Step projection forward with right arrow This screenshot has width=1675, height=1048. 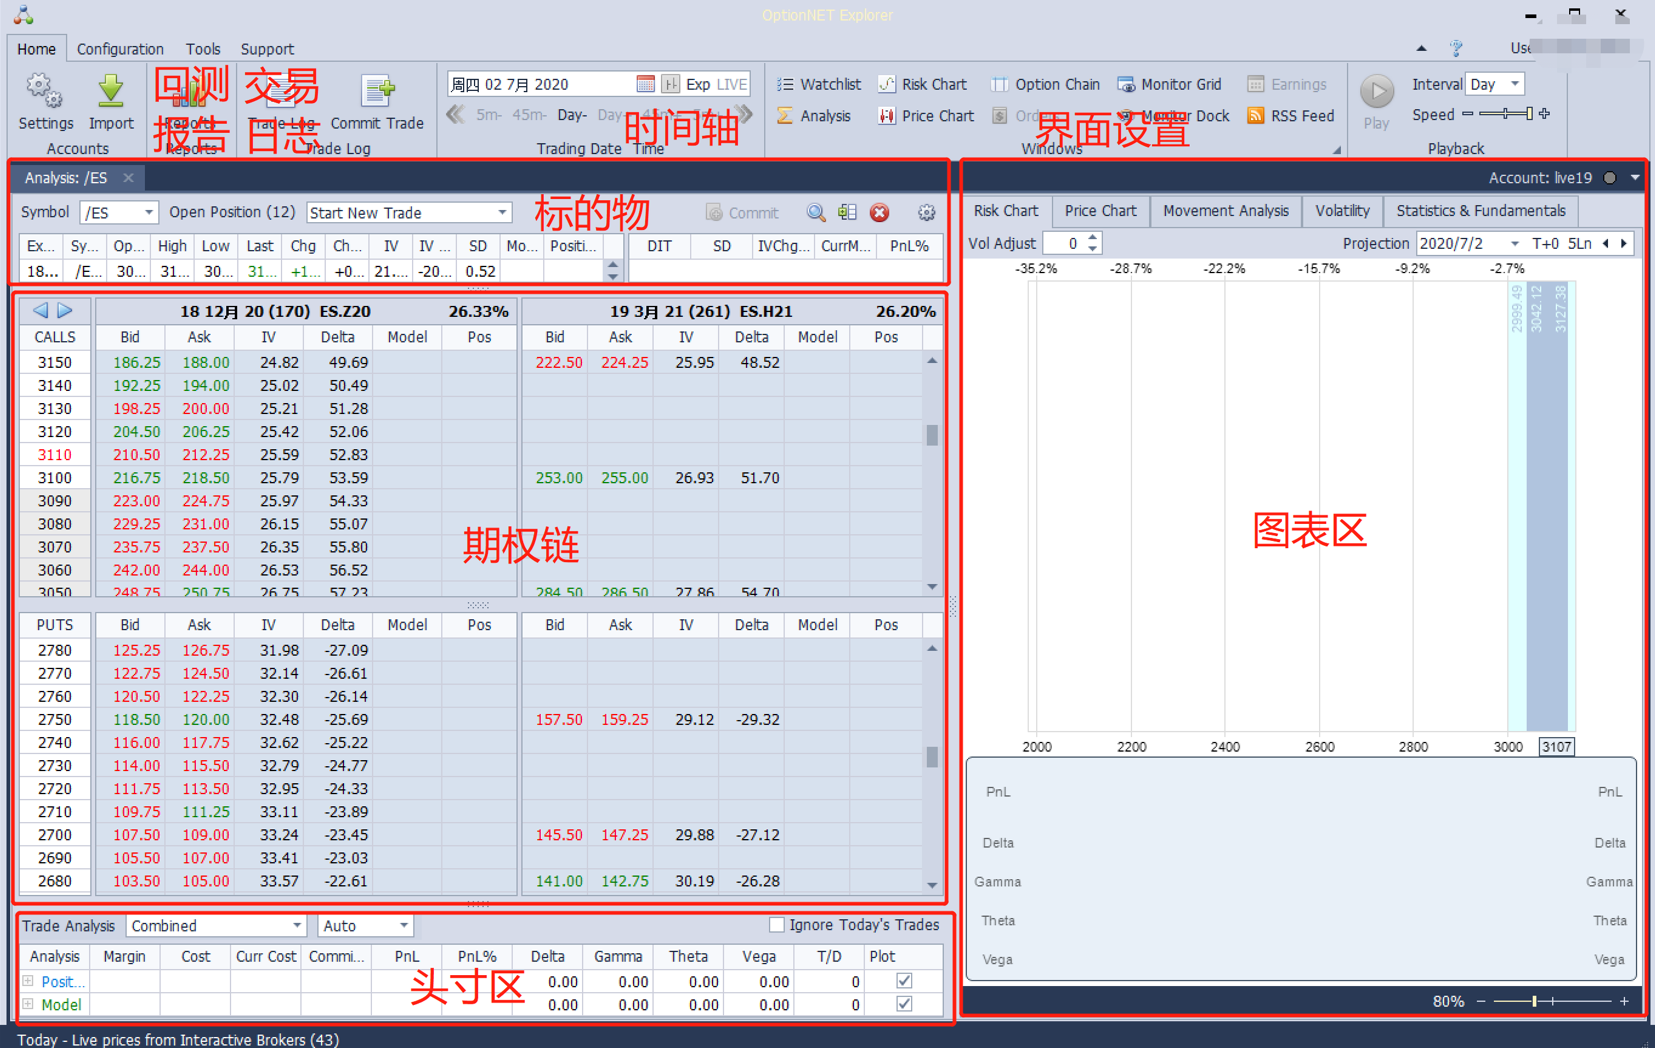tap(1624, 243)
